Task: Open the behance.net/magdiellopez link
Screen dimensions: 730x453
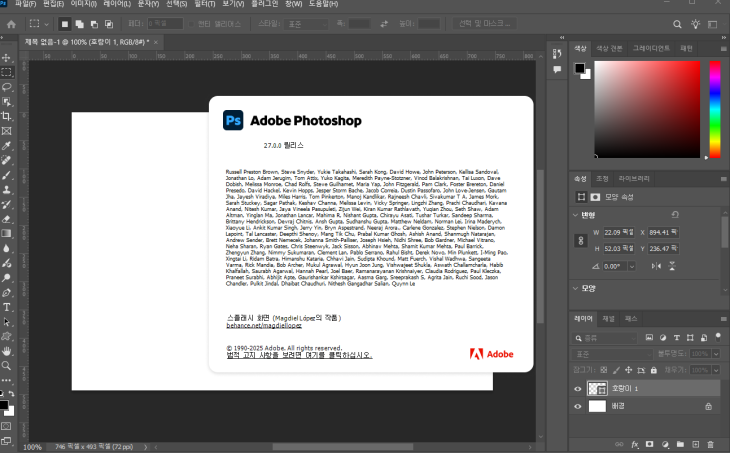Action: pyautogui.click(x=264, y=326)
